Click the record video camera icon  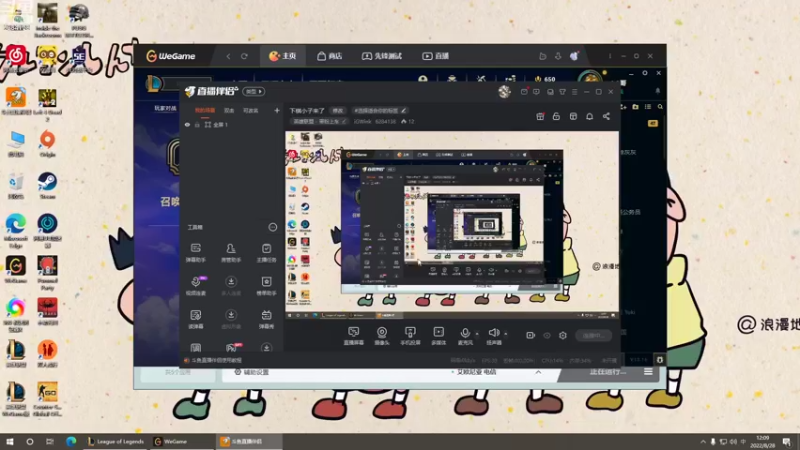click(530, 335)
